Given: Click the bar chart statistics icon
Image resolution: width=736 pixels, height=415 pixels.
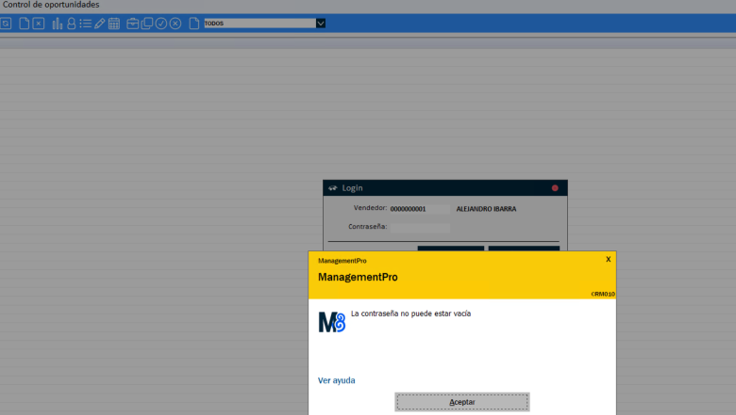Looking at the screenshot, I should tap(57, 23).
